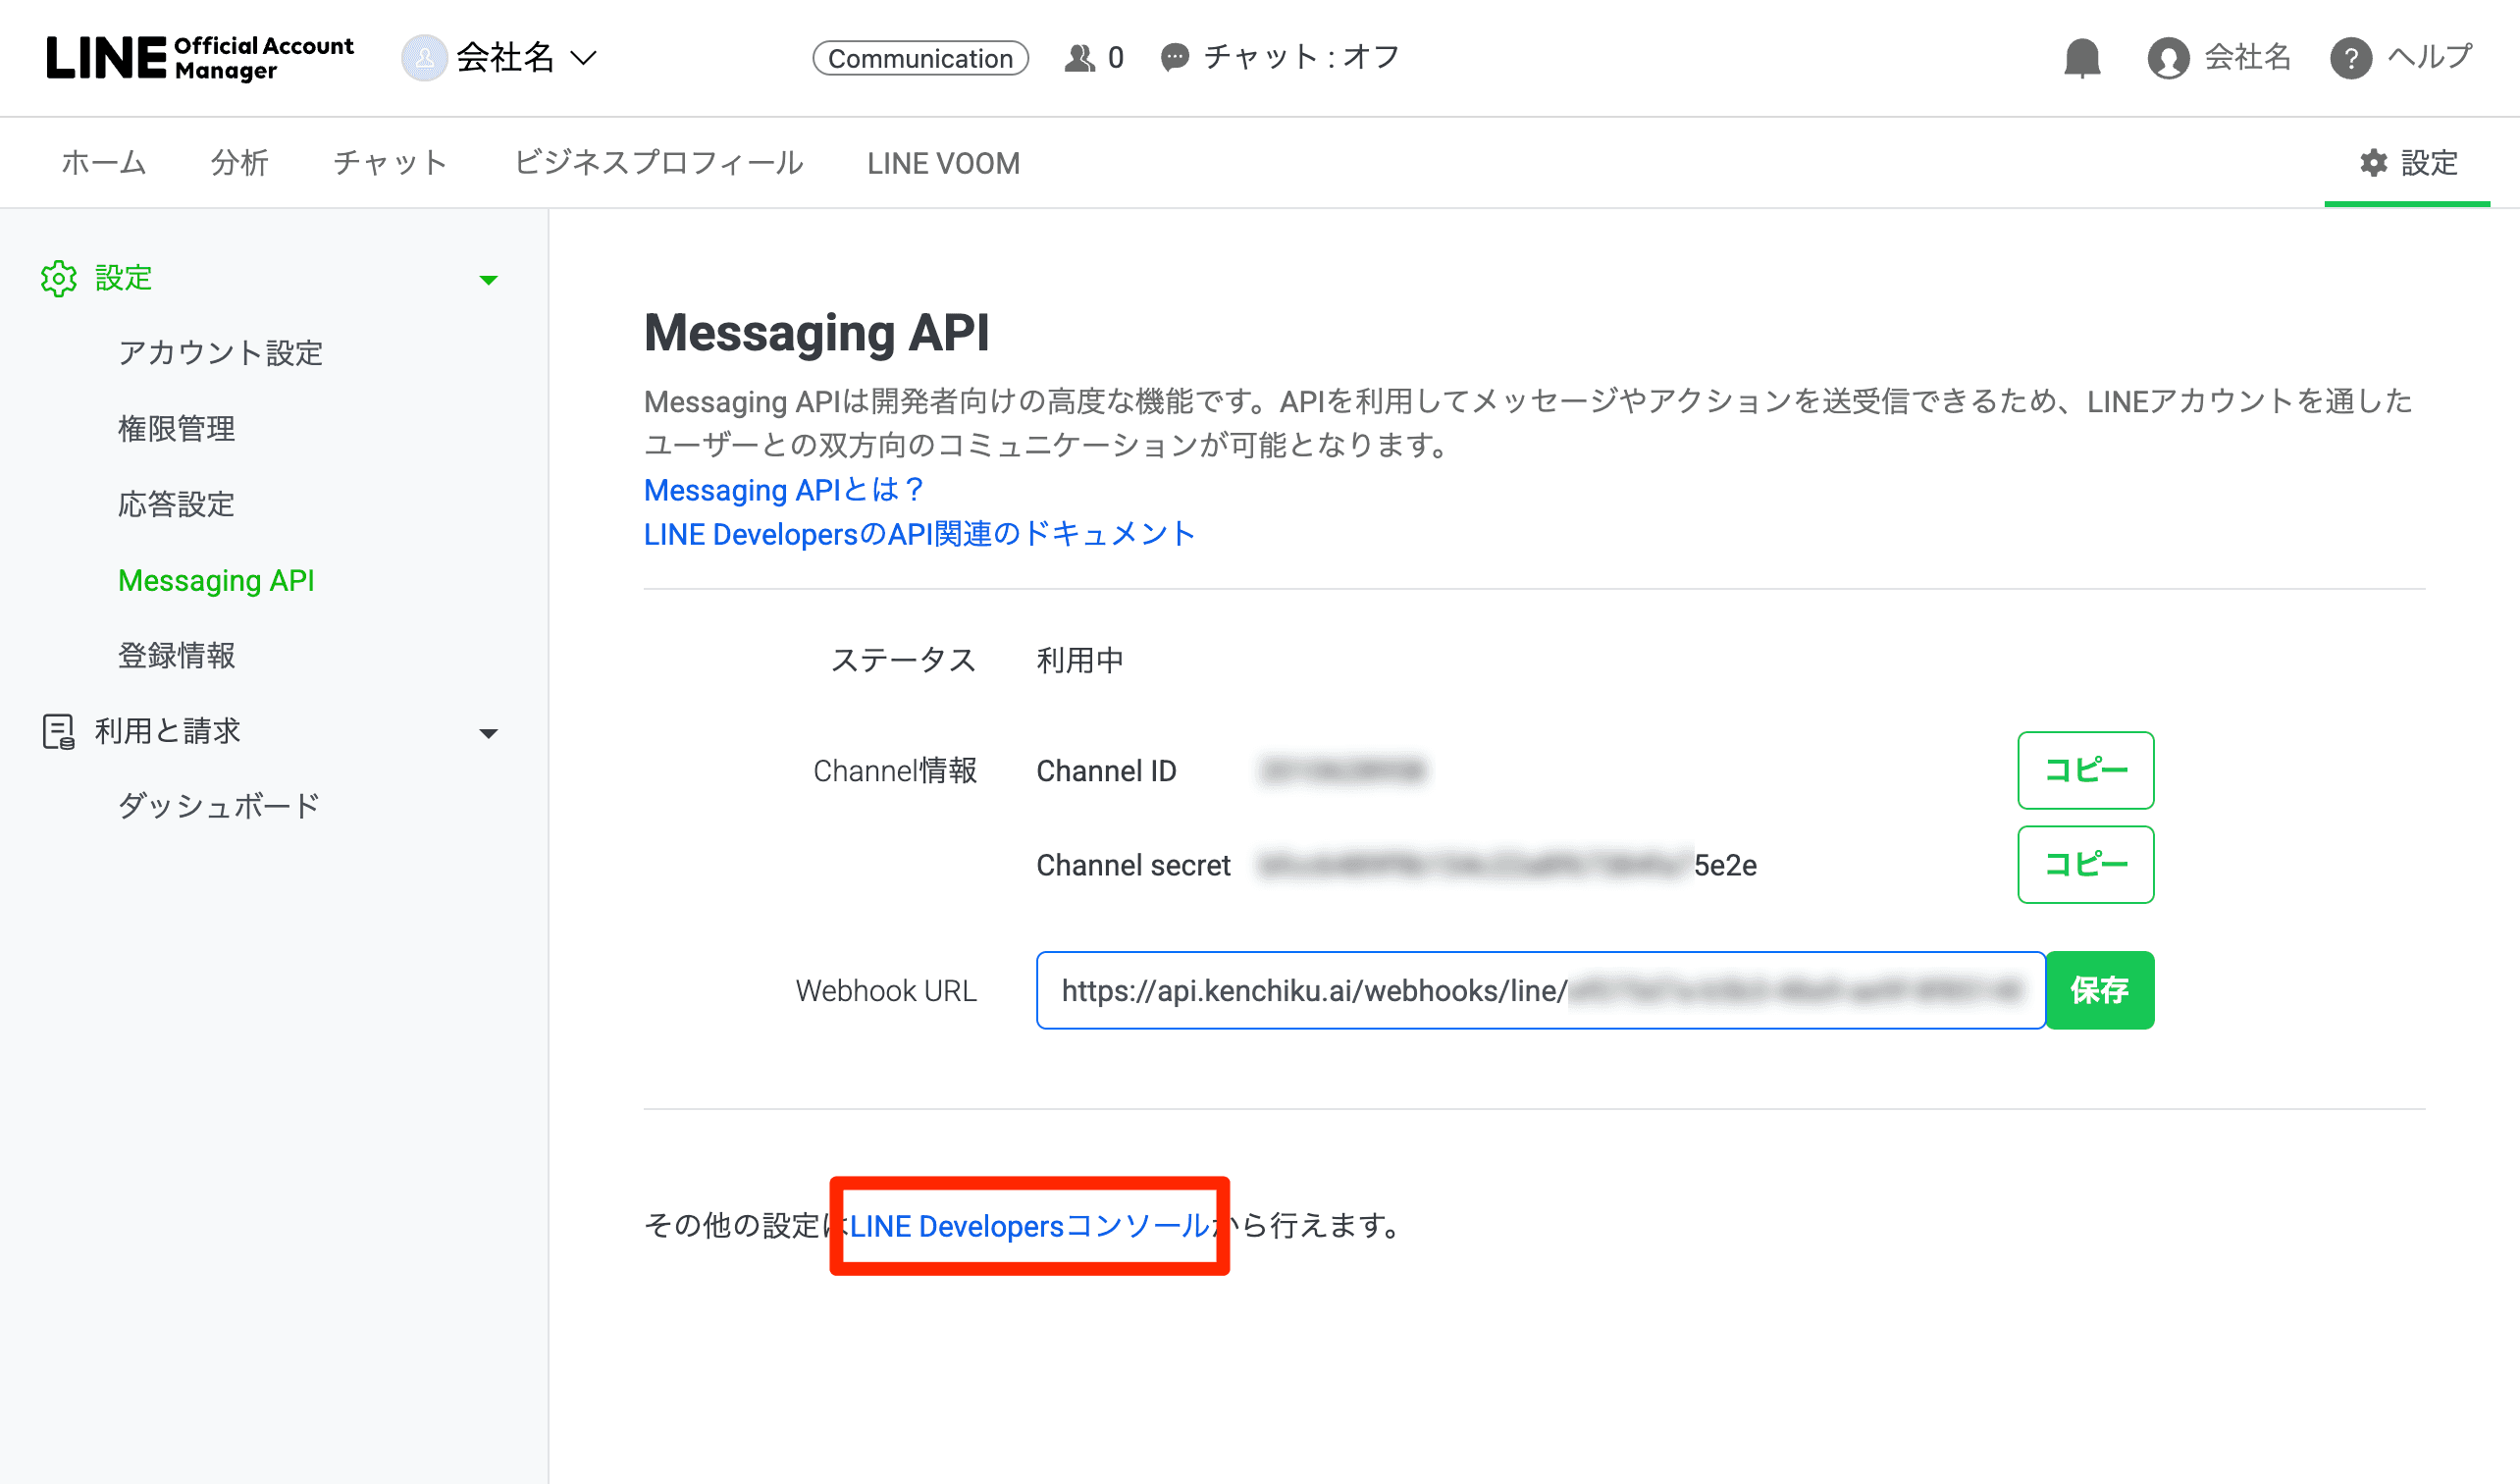This screenshot has height=1484, width=2520.
Task: Click the green gear icon in sidebar
Action: [x=59, y=279]
